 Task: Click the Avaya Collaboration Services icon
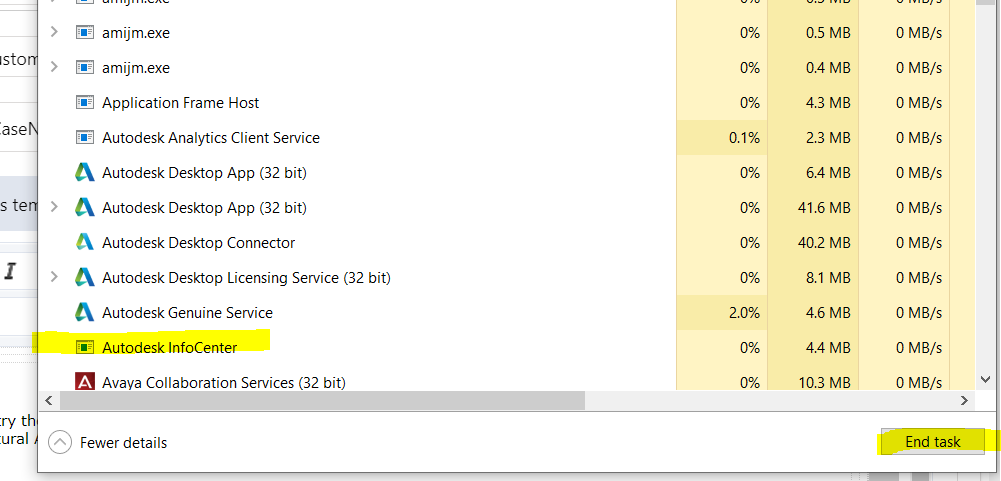[x=85, y=383]
